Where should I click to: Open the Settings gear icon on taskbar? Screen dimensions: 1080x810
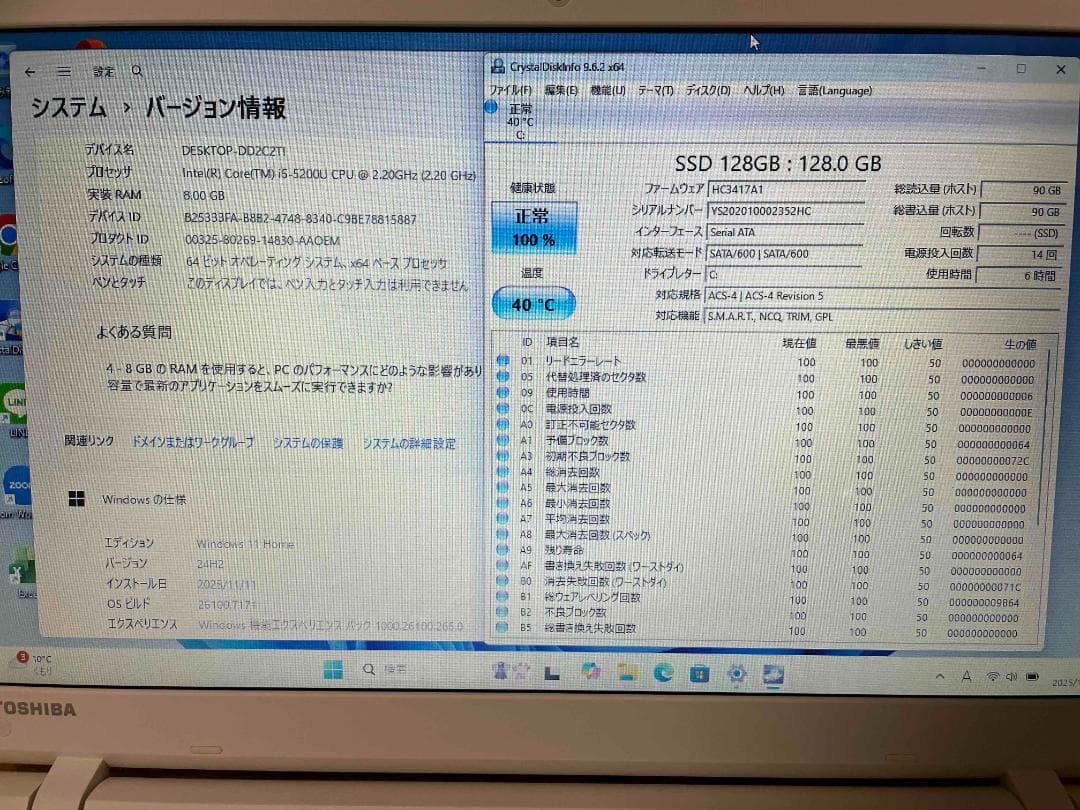pyautogui.click(x=735, y=672)
